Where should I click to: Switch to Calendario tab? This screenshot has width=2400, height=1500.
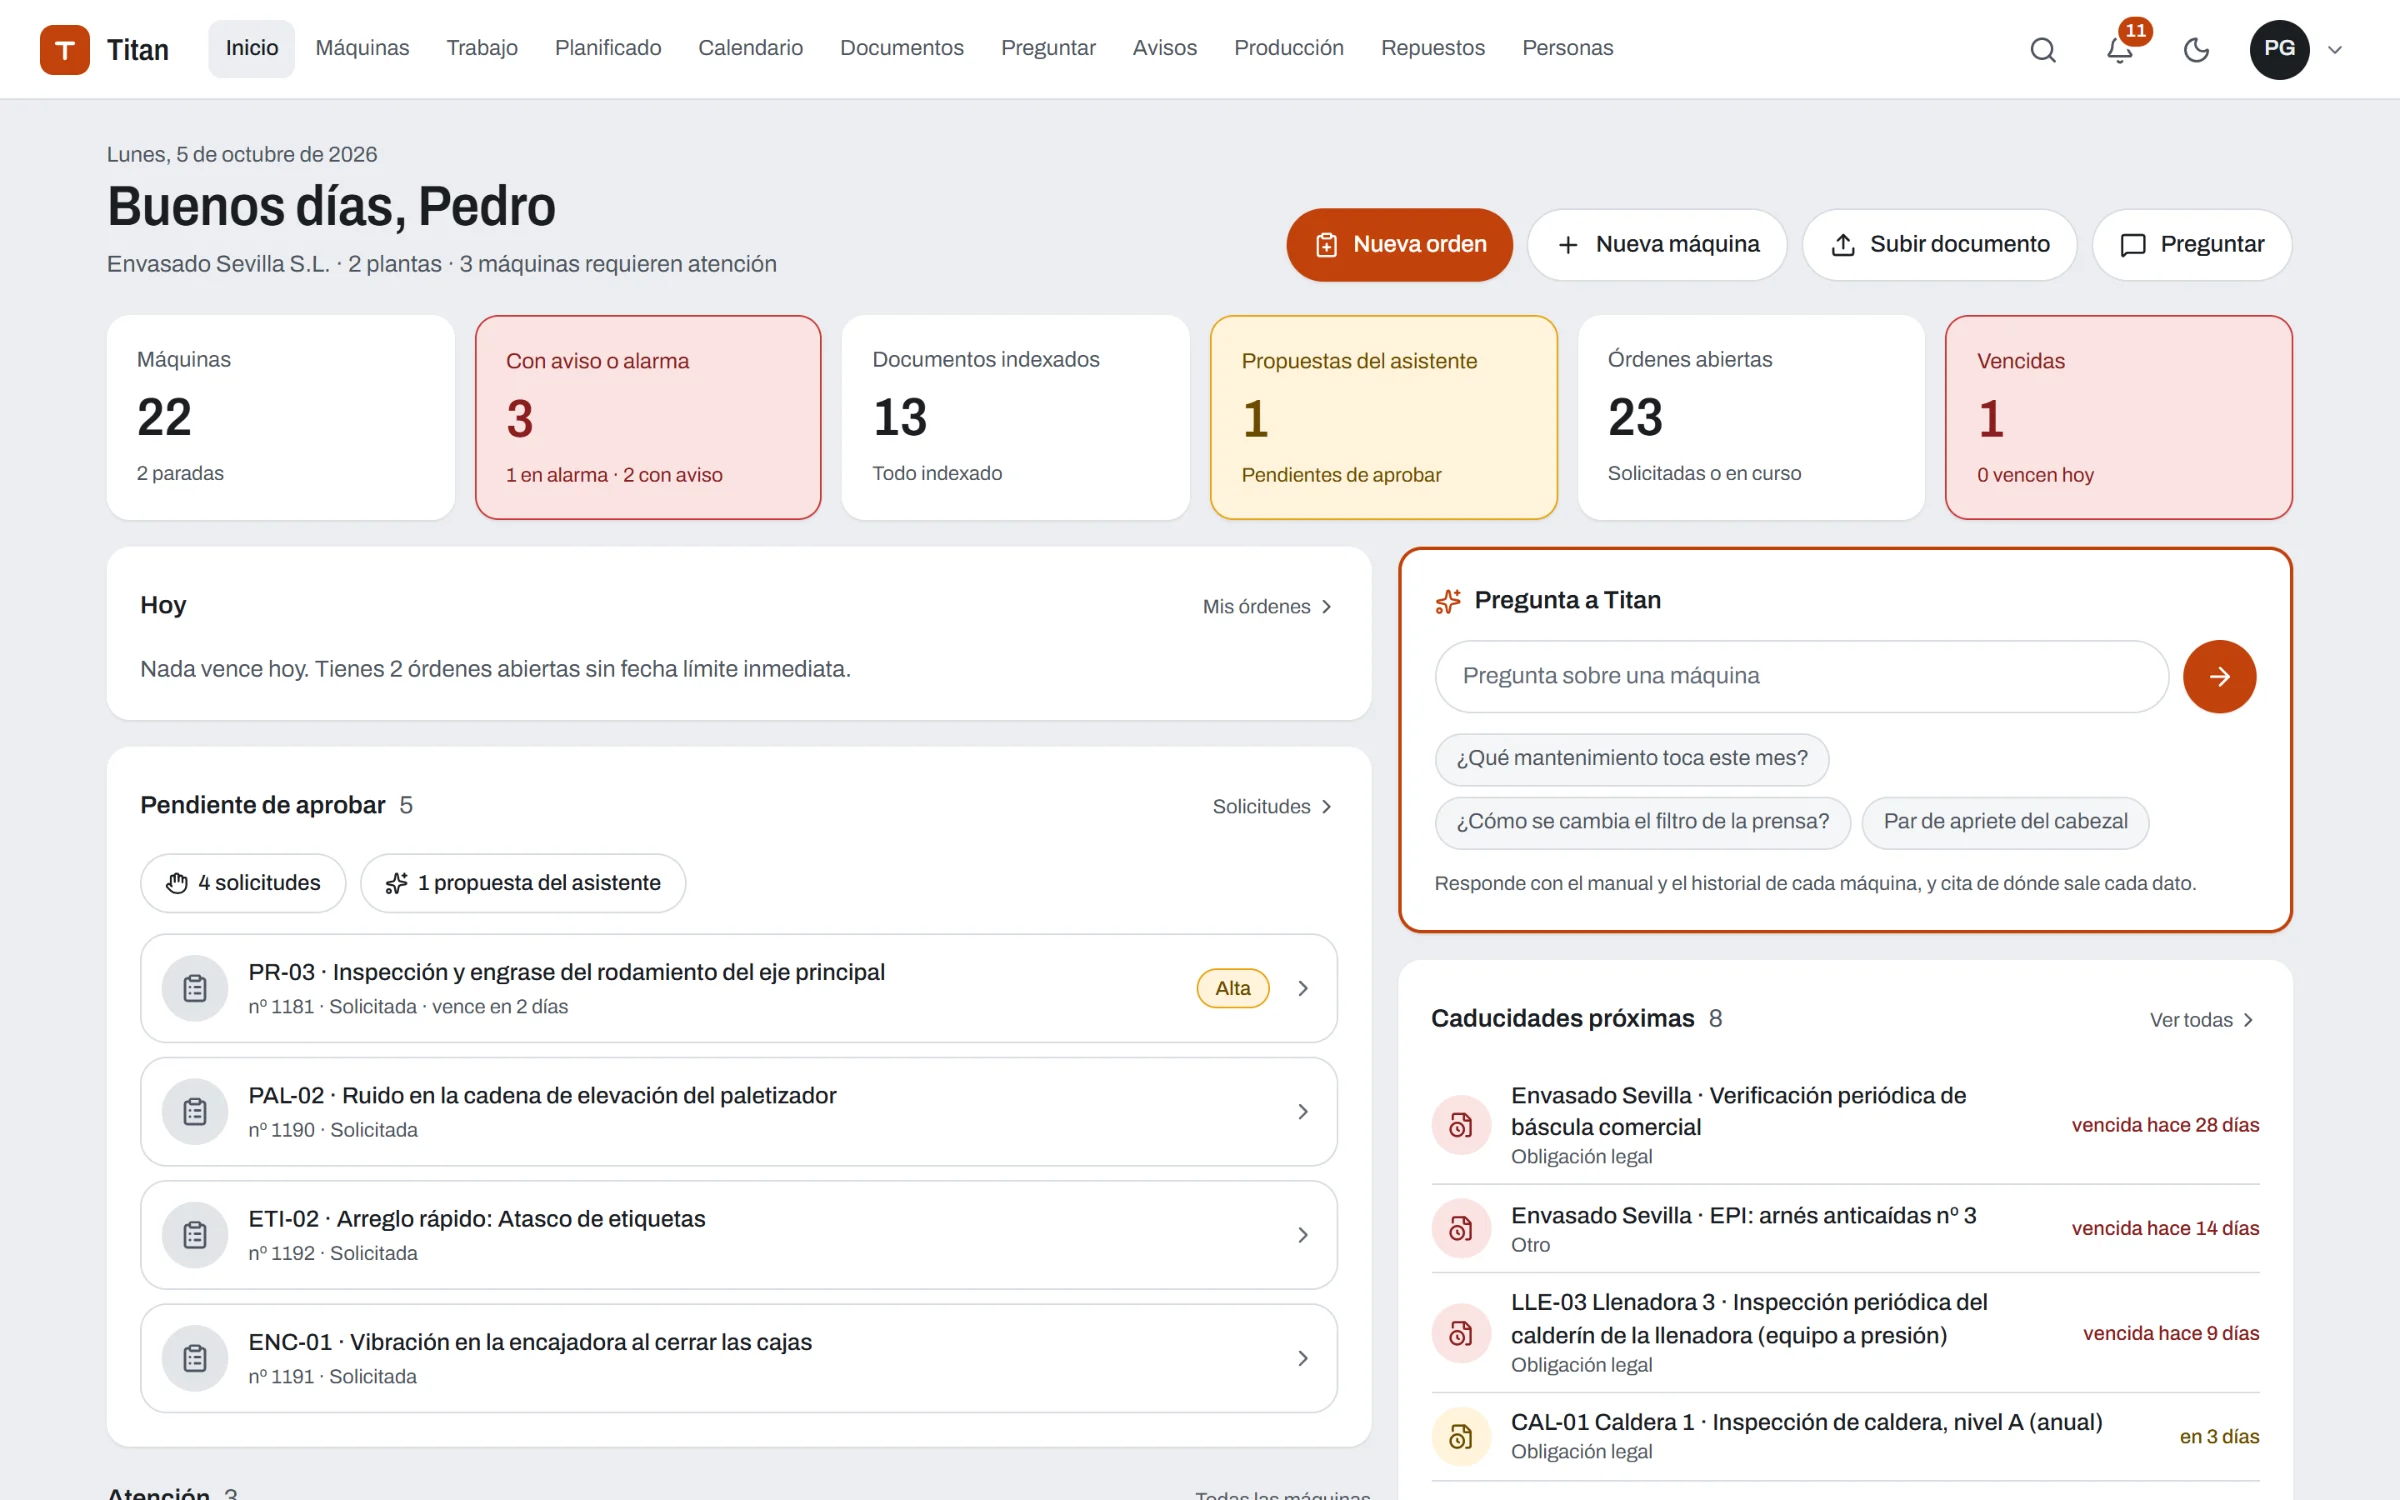[750, 48]
